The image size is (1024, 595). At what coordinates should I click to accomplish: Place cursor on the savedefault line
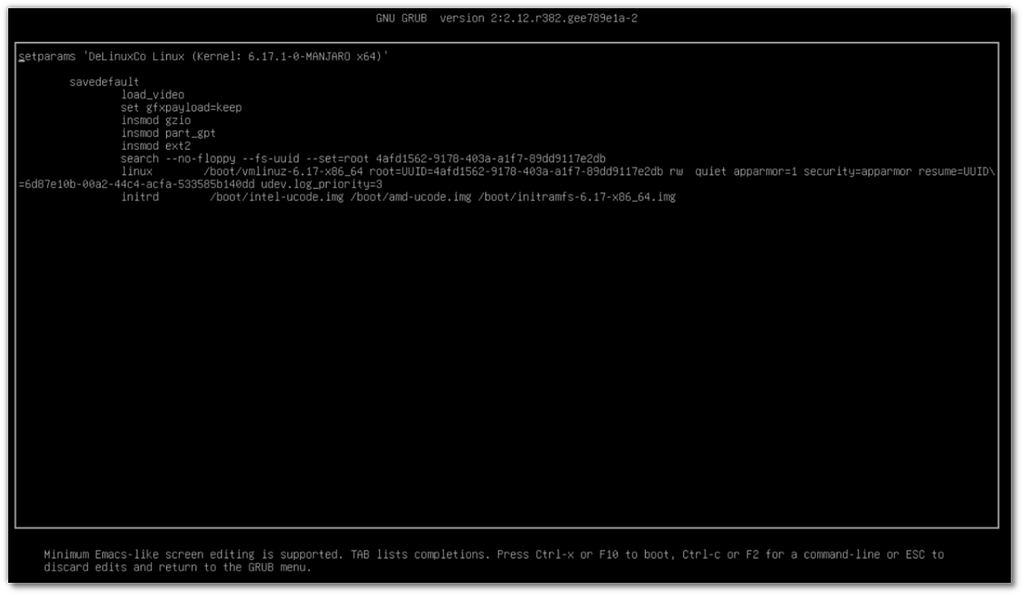[104, 82]
